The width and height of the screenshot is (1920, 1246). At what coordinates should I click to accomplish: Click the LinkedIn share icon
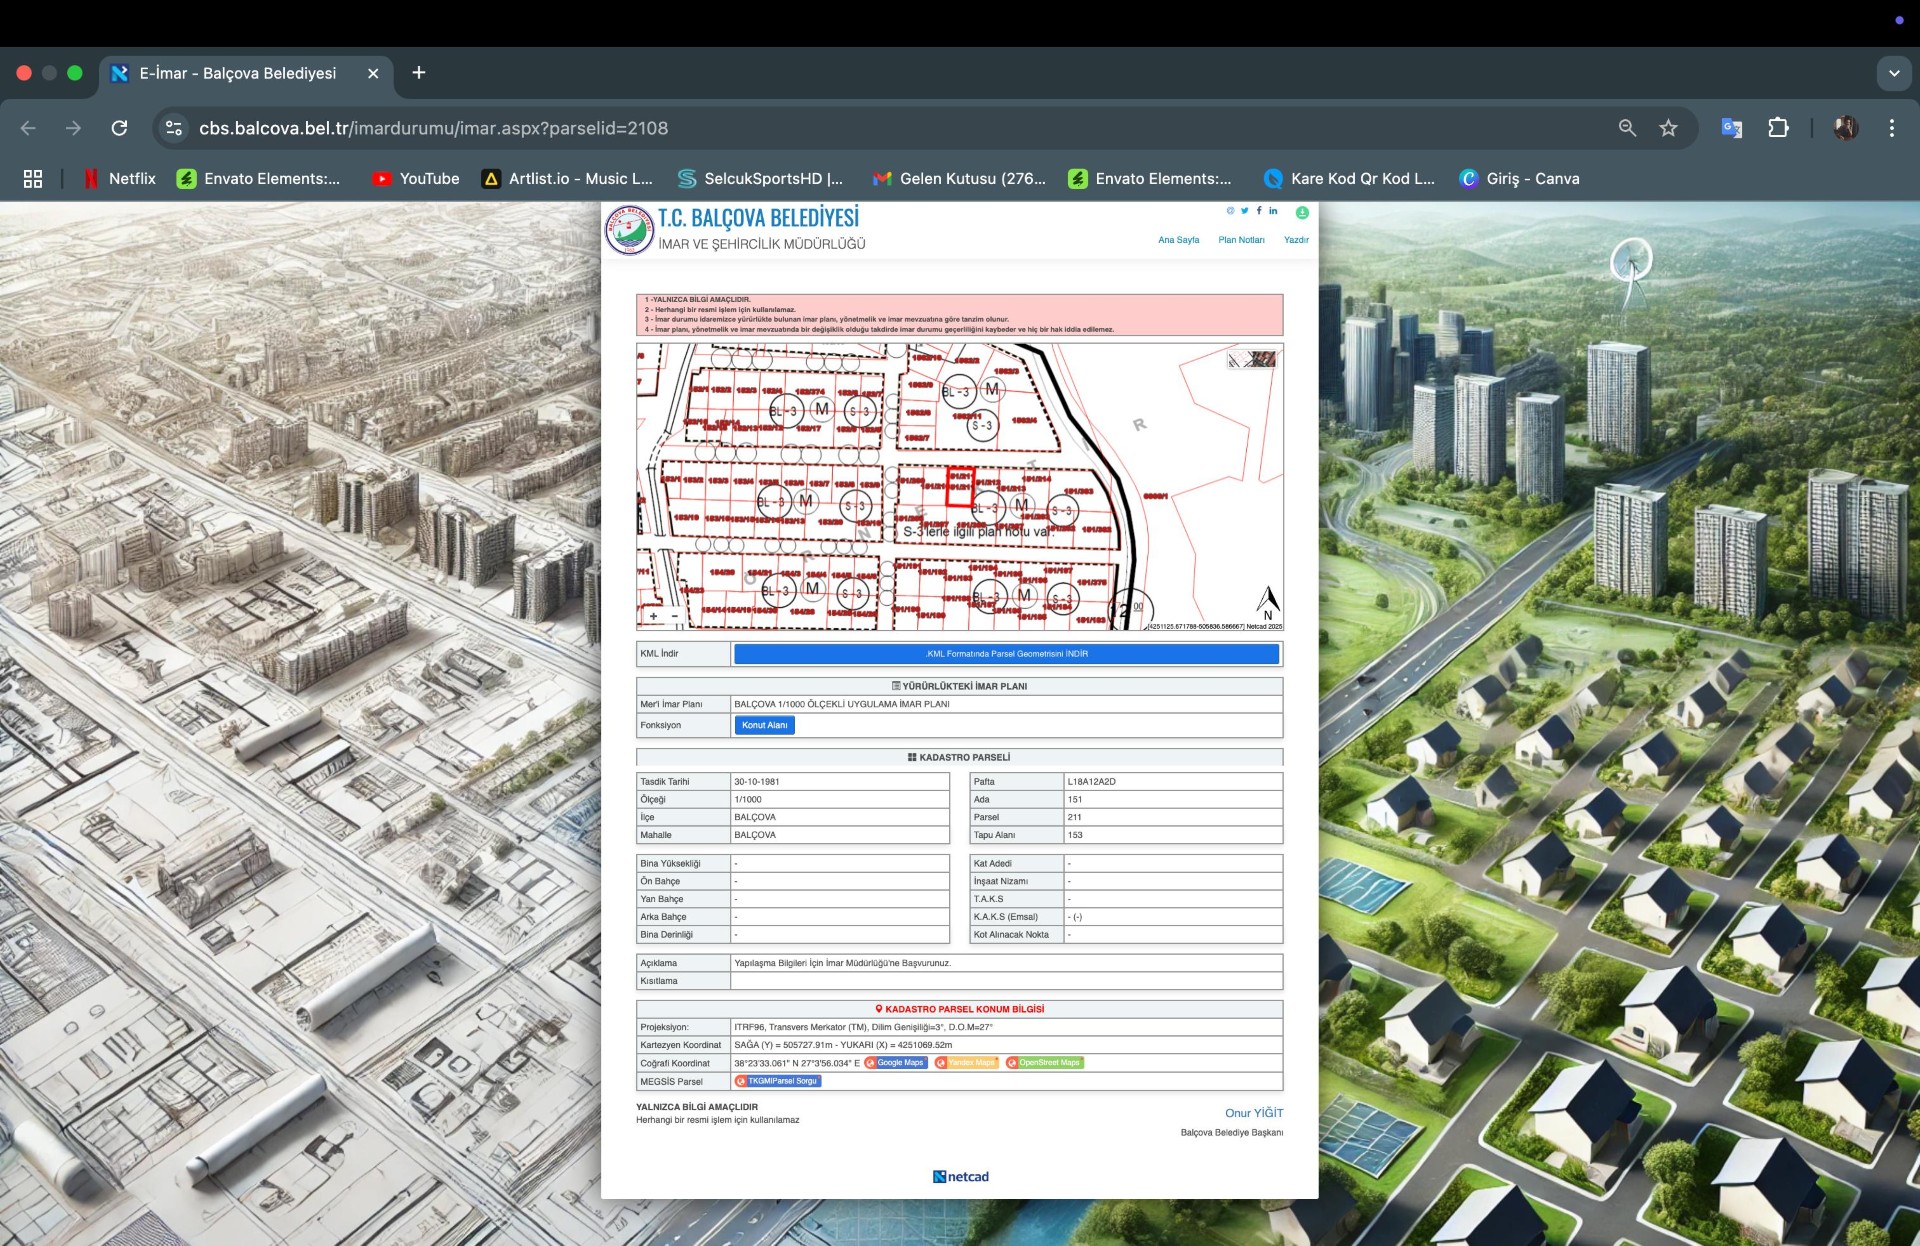click(x=1273, y=211)
